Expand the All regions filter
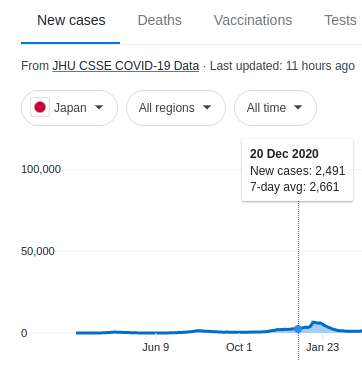Viewport: 362px width, 367px height. click(x=176, y=108)
